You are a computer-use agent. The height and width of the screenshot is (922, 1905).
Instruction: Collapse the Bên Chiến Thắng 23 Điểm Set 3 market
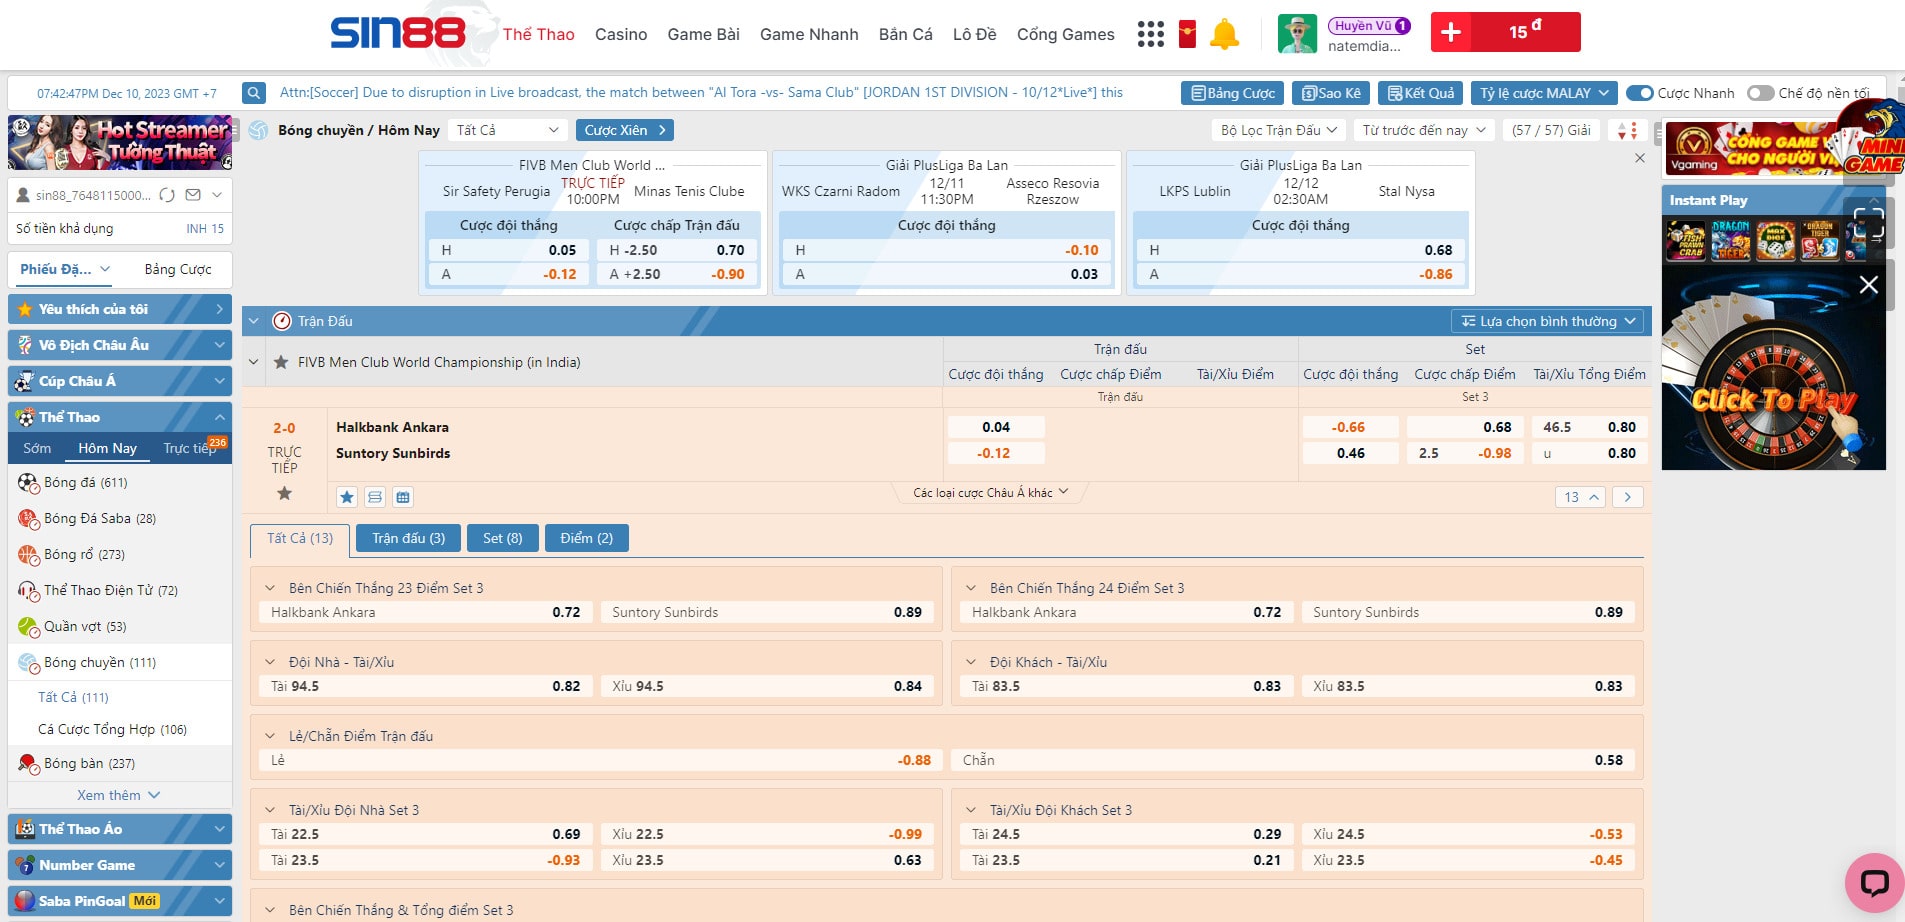pyautogui.click(x=270, y=588)
